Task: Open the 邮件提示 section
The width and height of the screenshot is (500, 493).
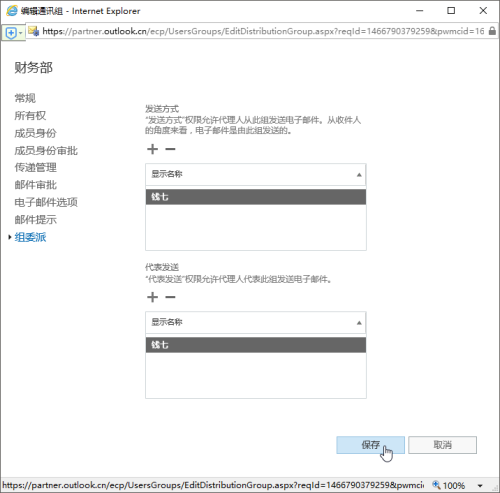Action: [35, 219]
